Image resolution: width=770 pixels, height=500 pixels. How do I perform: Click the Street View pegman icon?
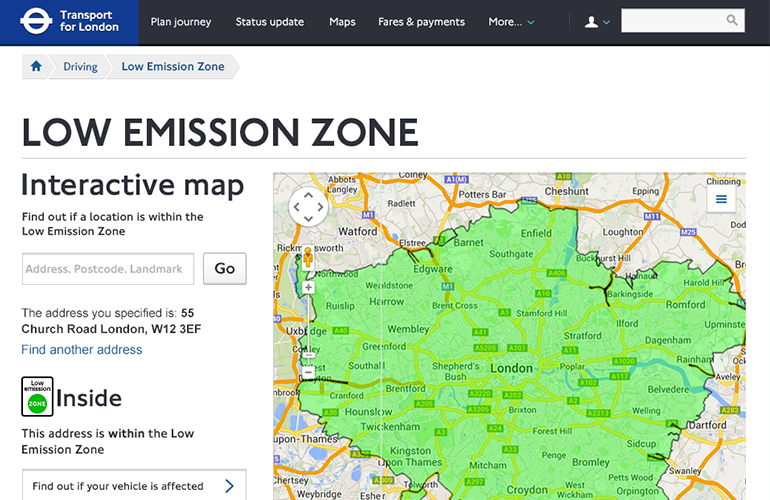(x=308, y=256)
